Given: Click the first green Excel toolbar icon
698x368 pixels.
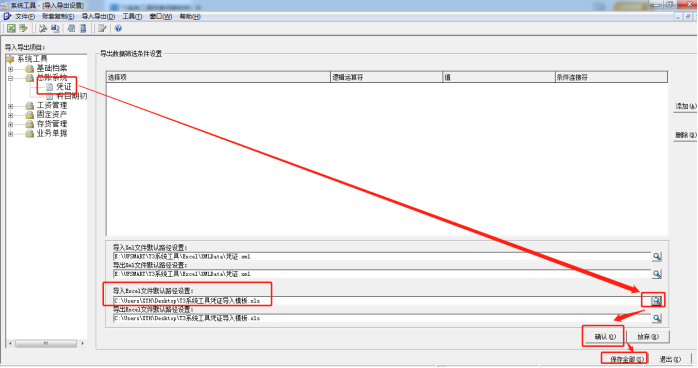Looking at the screenshot, I should [x=11, y=28].
